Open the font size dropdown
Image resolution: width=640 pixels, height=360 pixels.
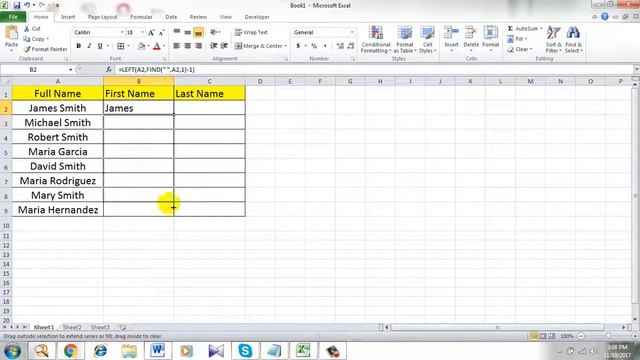tap(142, 32)
